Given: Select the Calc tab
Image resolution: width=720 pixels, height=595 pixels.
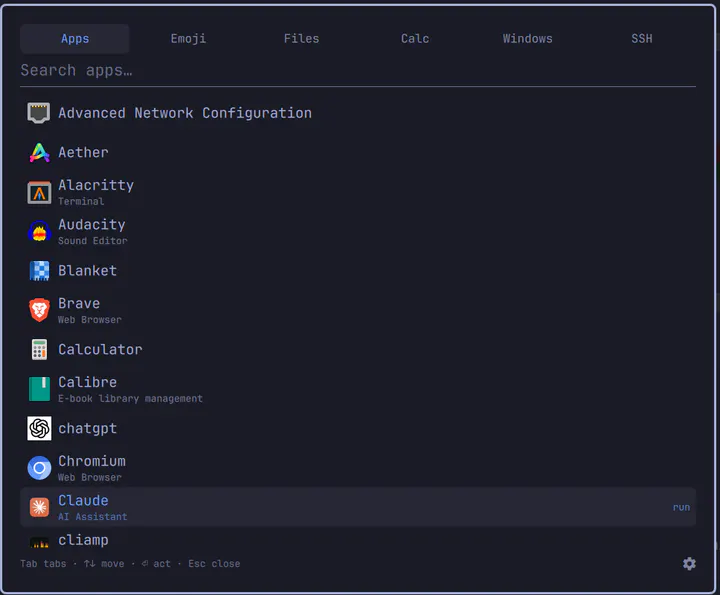Looking at the screenshot, I should [415, 39].
